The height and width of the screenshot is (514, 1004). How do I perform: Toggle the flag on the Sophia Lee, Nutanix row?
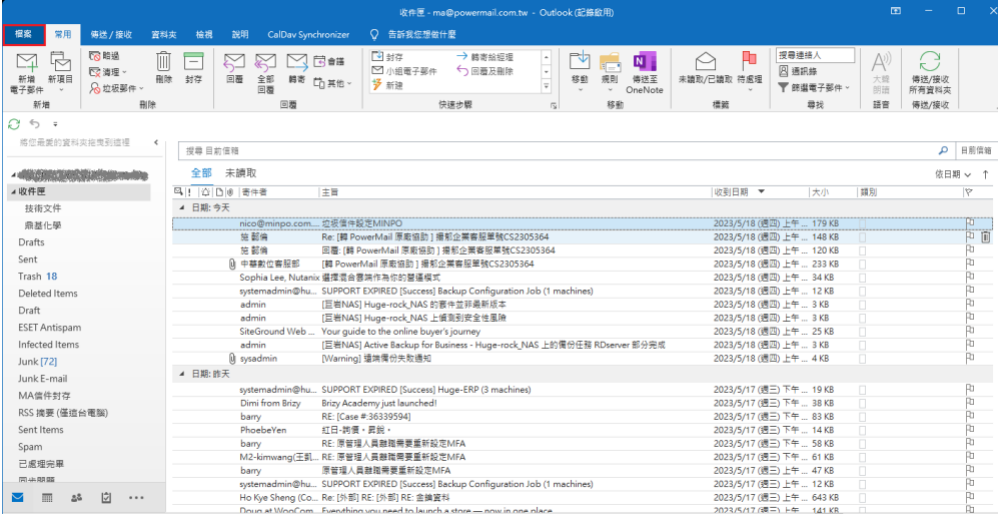point(969,277)
